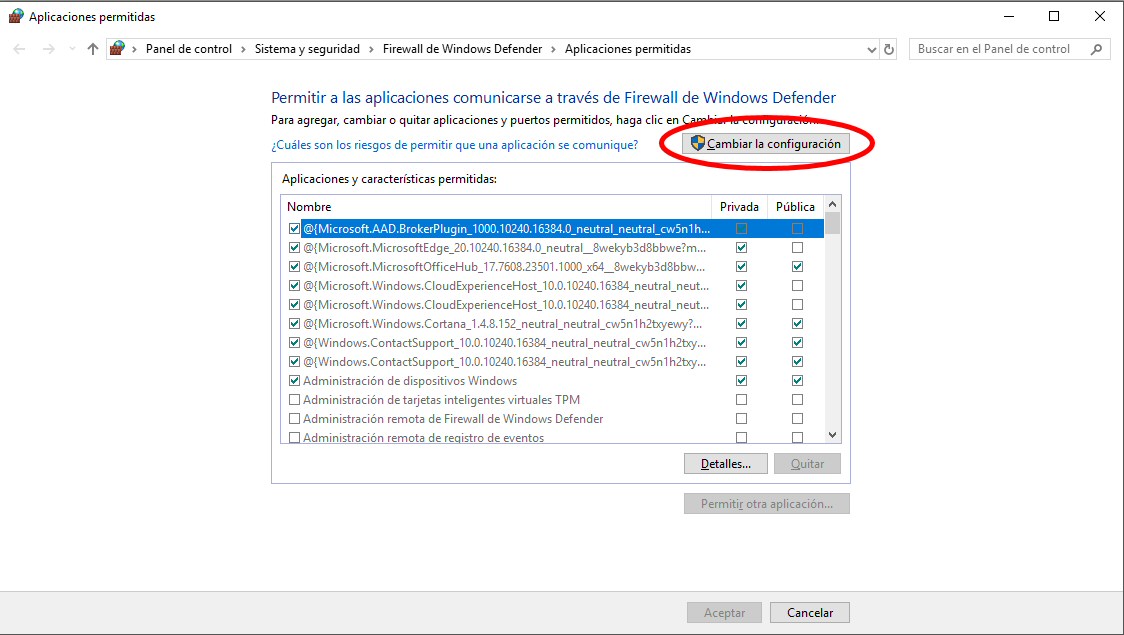This screenshot has width=1124, height=635.
Task: Check Pública for Microsoft.MicrosoftEdge entry
Action: [797, 248]
